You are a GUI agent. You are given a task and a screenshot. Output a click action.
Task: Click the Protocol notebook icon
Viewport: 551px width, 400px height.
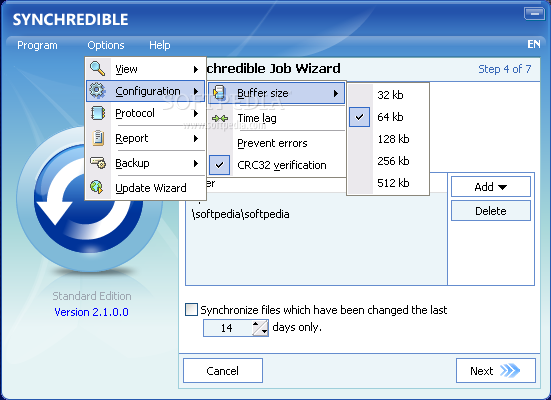pyautogui.click(x=97, y=113)
